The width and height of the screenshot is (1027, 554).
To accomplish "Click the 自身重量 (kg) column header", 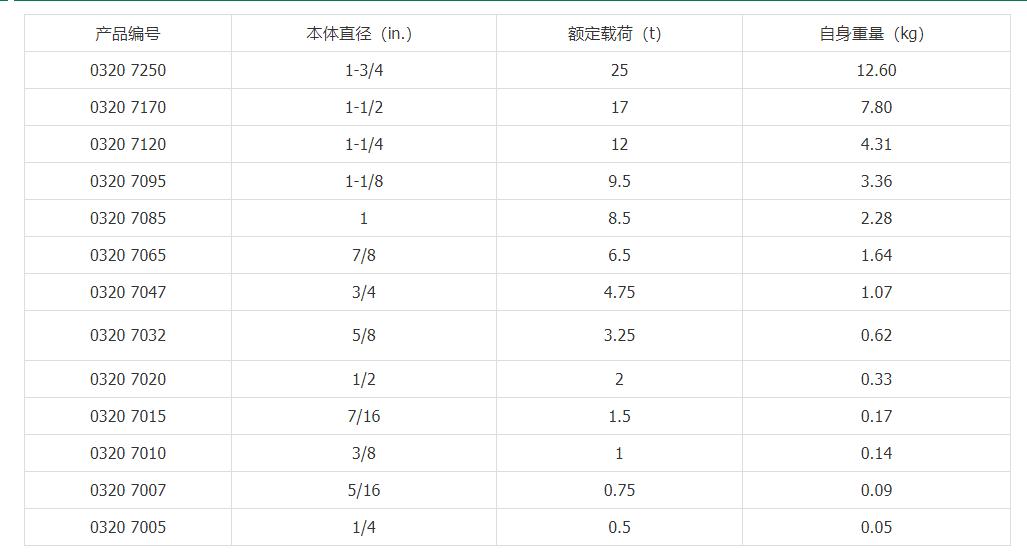I will click(876, 33).
